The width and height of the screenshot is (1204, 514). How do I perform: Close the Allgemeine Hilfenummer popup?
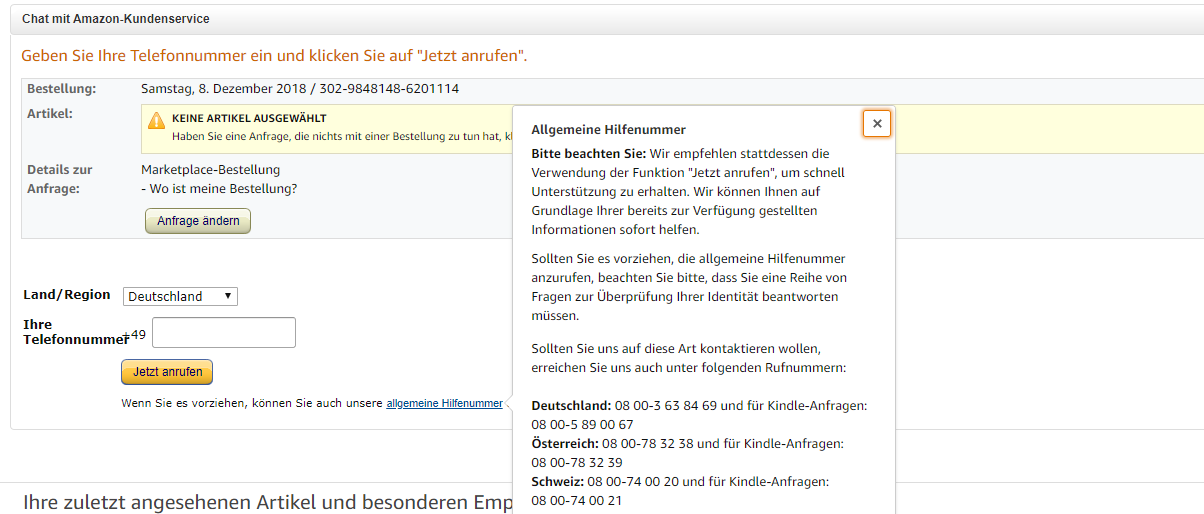pos(877,123)
